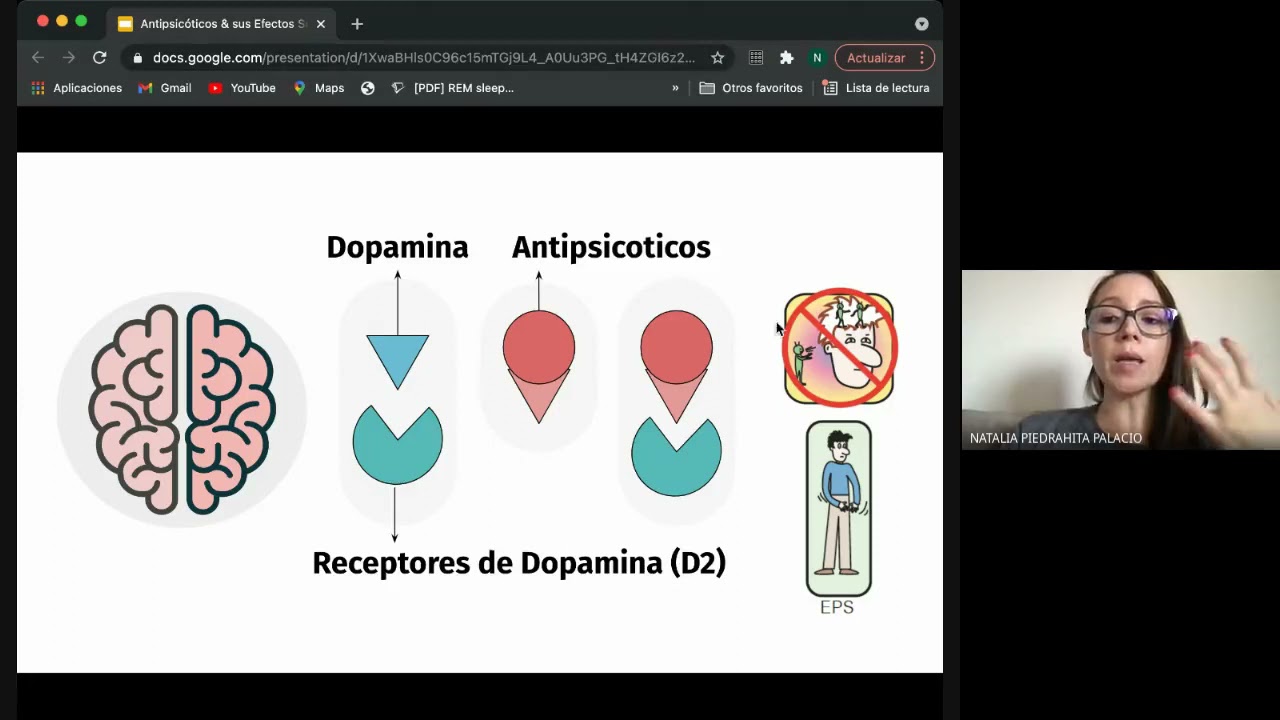The image size is (1280, 720).
Task: Bookmark this page with the star icon
Action: click(x=717, y=58)
